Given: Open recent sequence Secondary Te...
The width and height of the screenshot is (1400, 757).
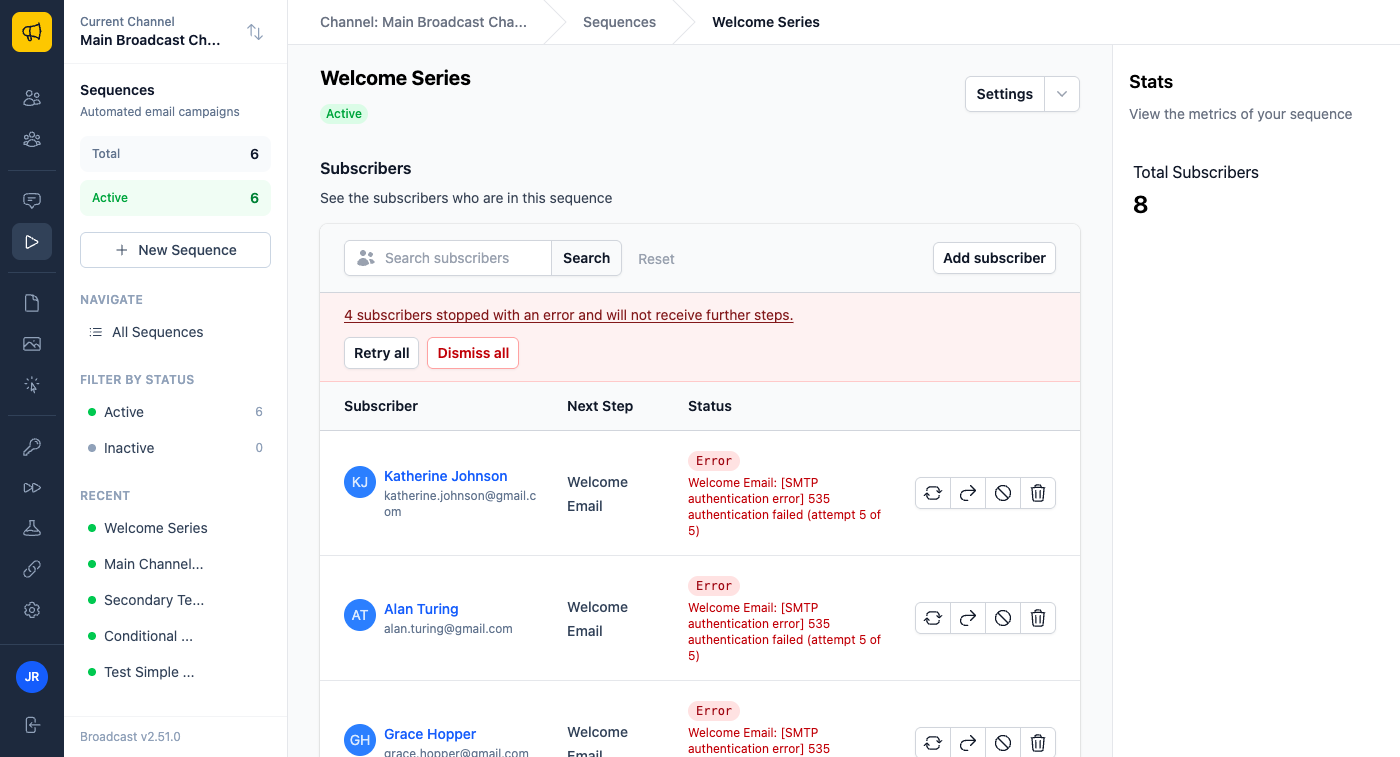Looking at the screenshot, I should (x=175, y=600).
